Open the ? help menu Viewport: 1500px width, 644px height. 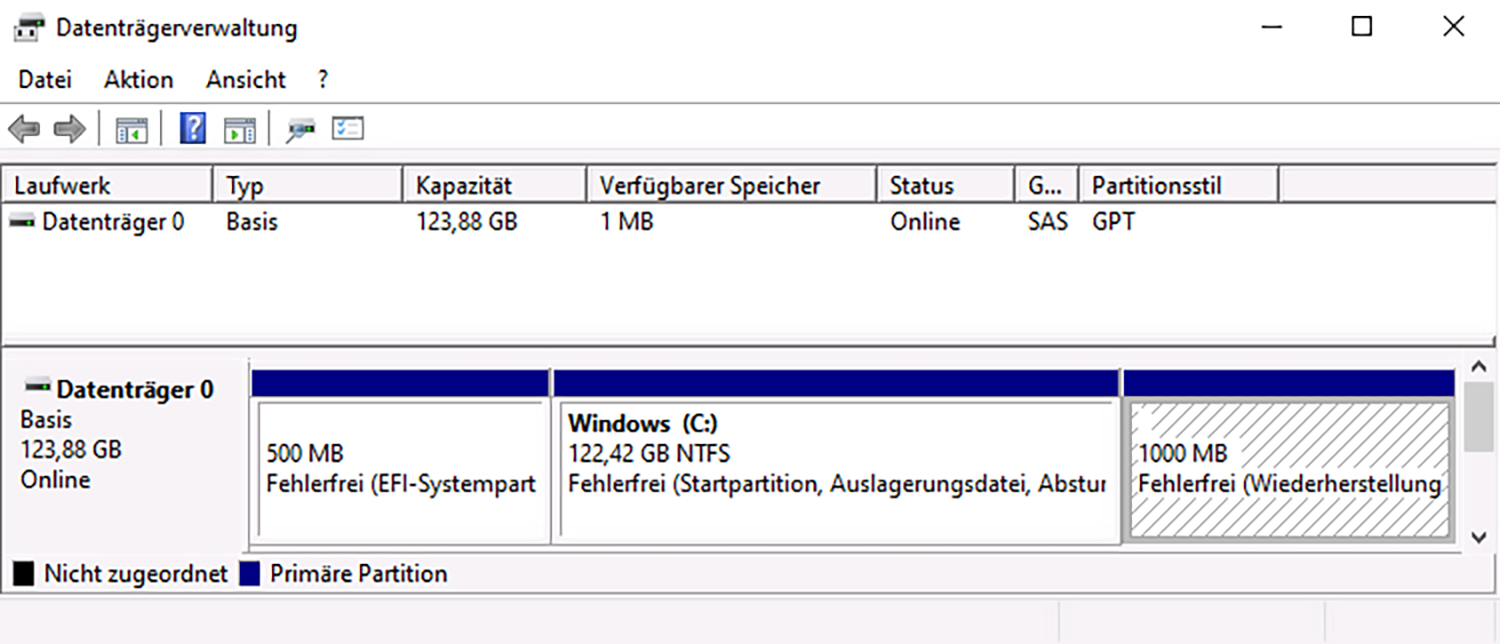pyautogui.click(x=323, y=80)
